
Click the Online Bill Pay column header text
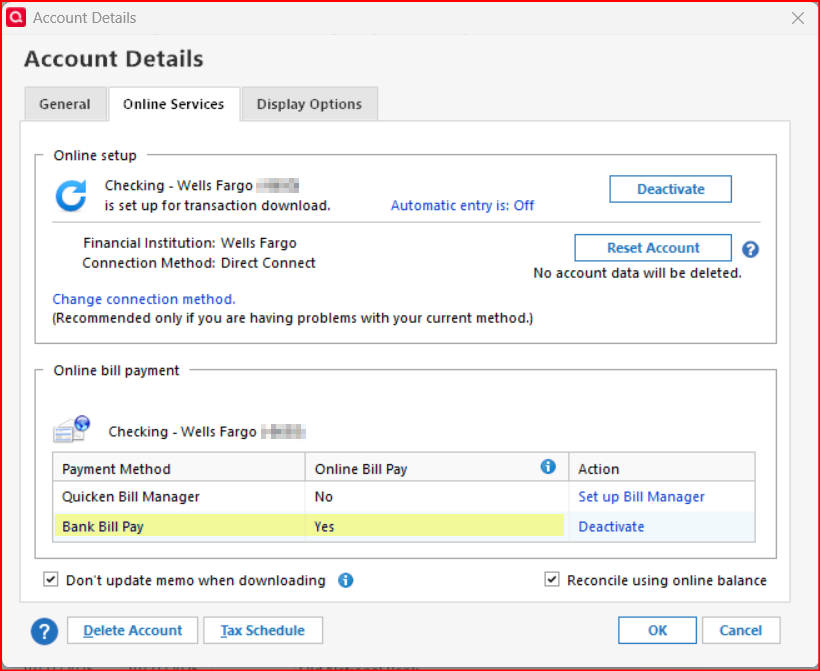(361, 469)
